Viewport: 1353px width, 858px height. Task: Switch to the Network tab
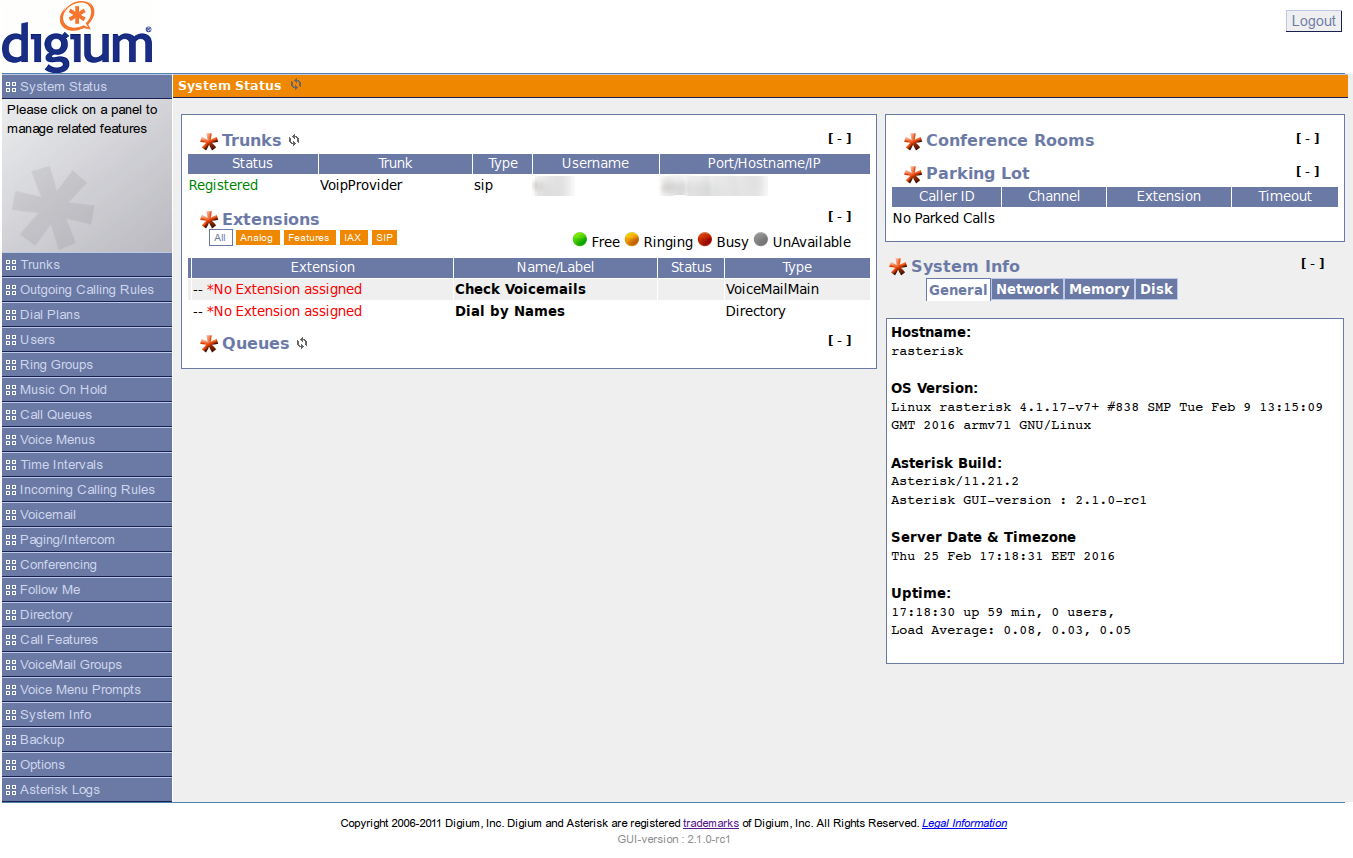[1027, 289]
